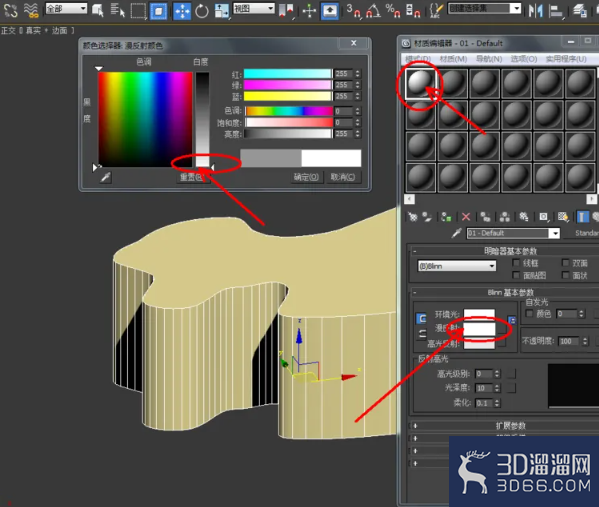
Task: Click 取消(C) in the color selector
Action: (x=343, y=177)
